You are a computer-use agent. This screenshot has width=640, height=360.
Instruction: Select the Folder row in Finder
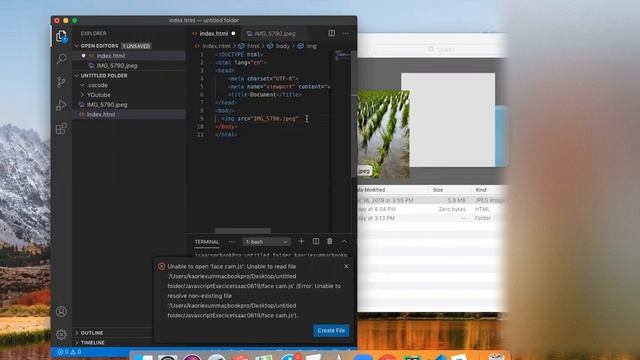tap(431, 218)
